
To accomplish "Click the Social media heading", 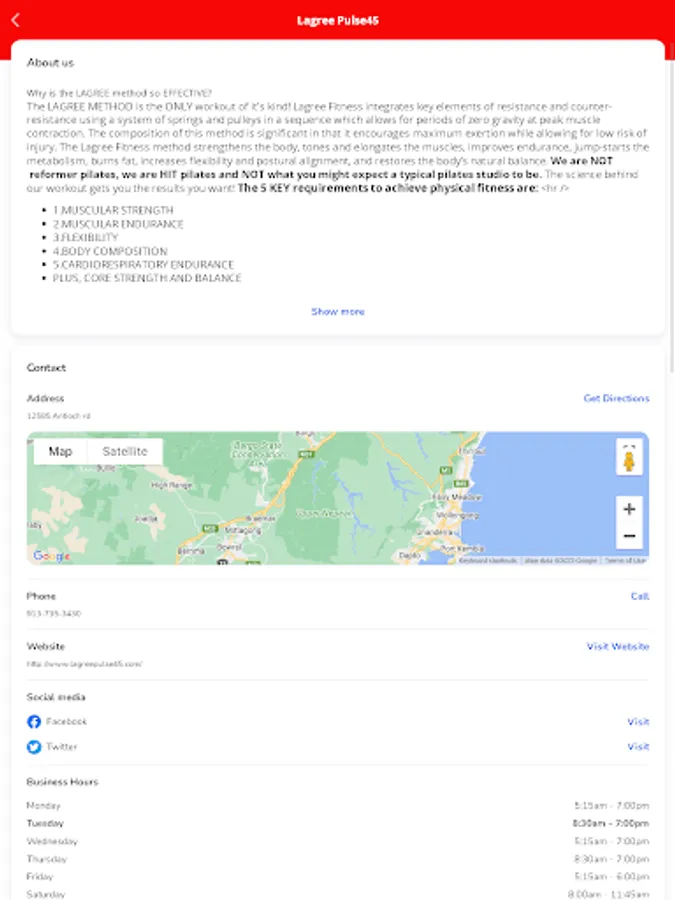I will coord(56,697).
